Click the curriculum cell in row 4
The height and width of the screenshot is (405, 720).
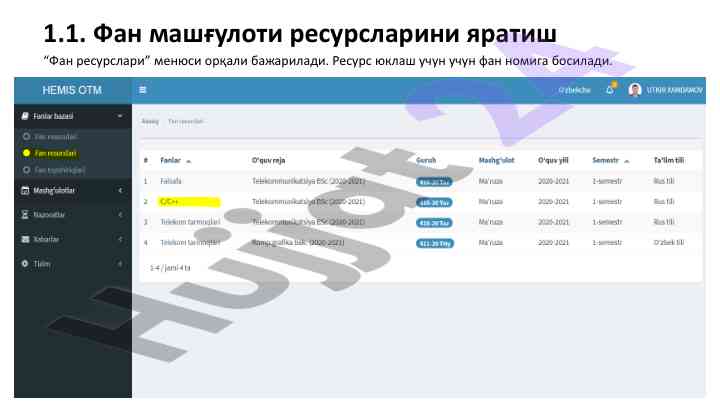298,242
